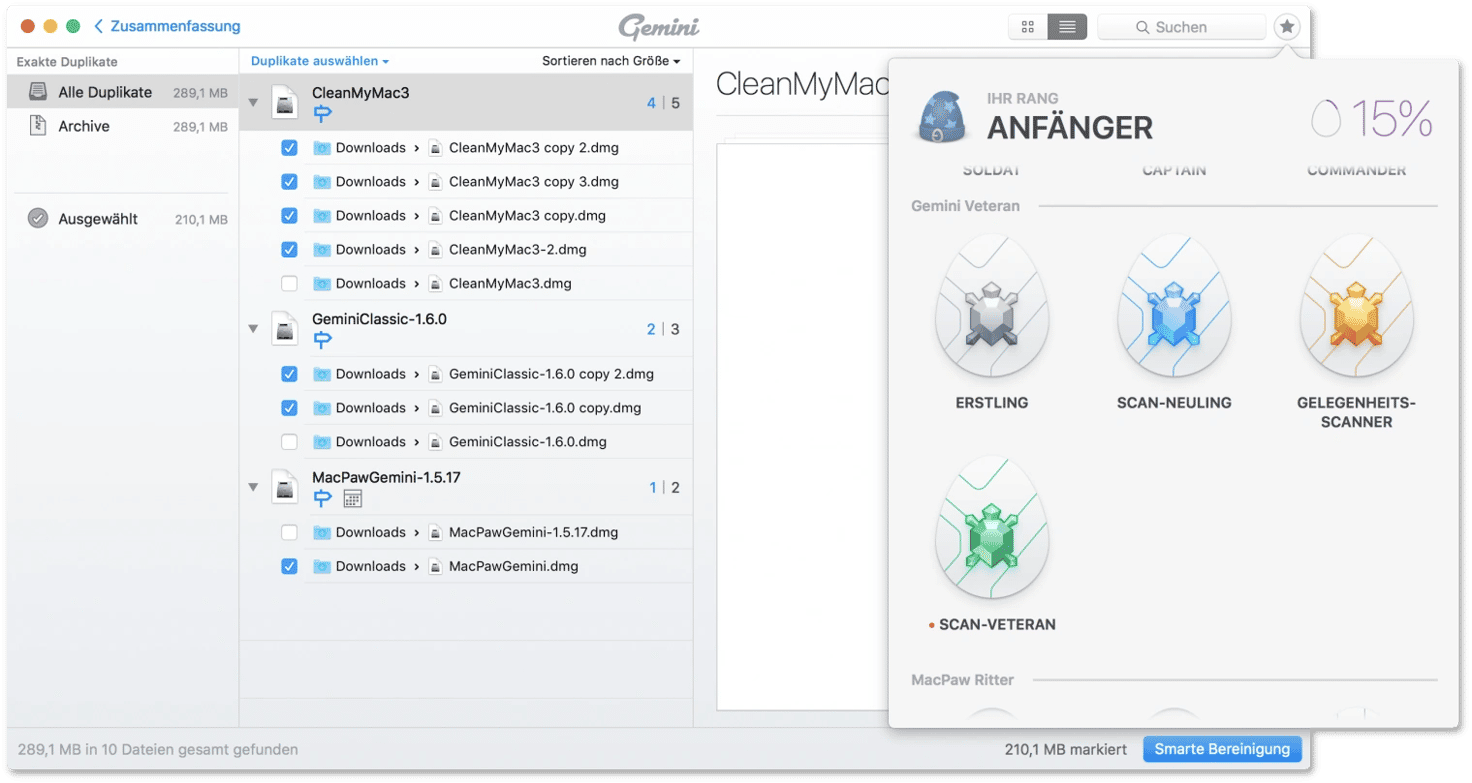The image size is (1472, 783).
Task: Open Duplikate auswählen dropdown
Action: coord(319,61)
